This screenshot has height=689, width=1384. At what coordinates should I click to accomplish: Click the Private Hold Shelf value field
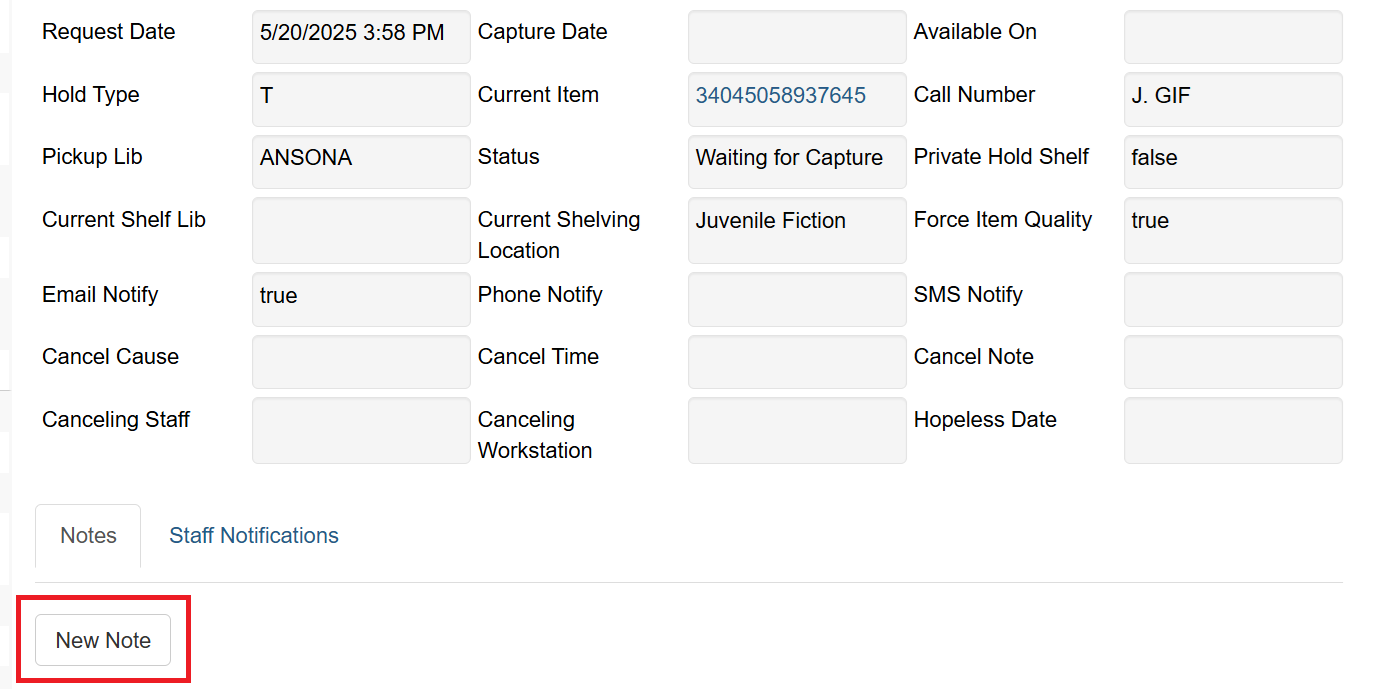point(1233,161)
